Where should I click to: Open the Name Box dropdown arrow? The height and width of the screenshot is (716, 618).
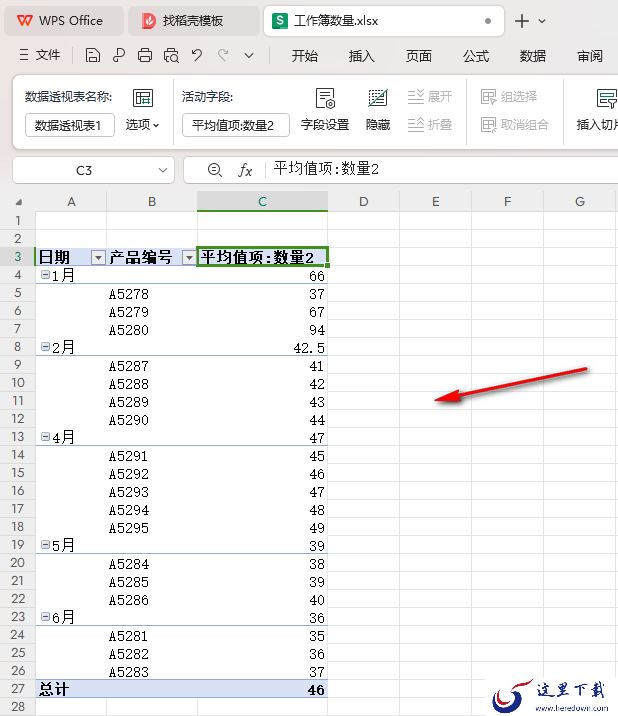[x=163, y=170]
